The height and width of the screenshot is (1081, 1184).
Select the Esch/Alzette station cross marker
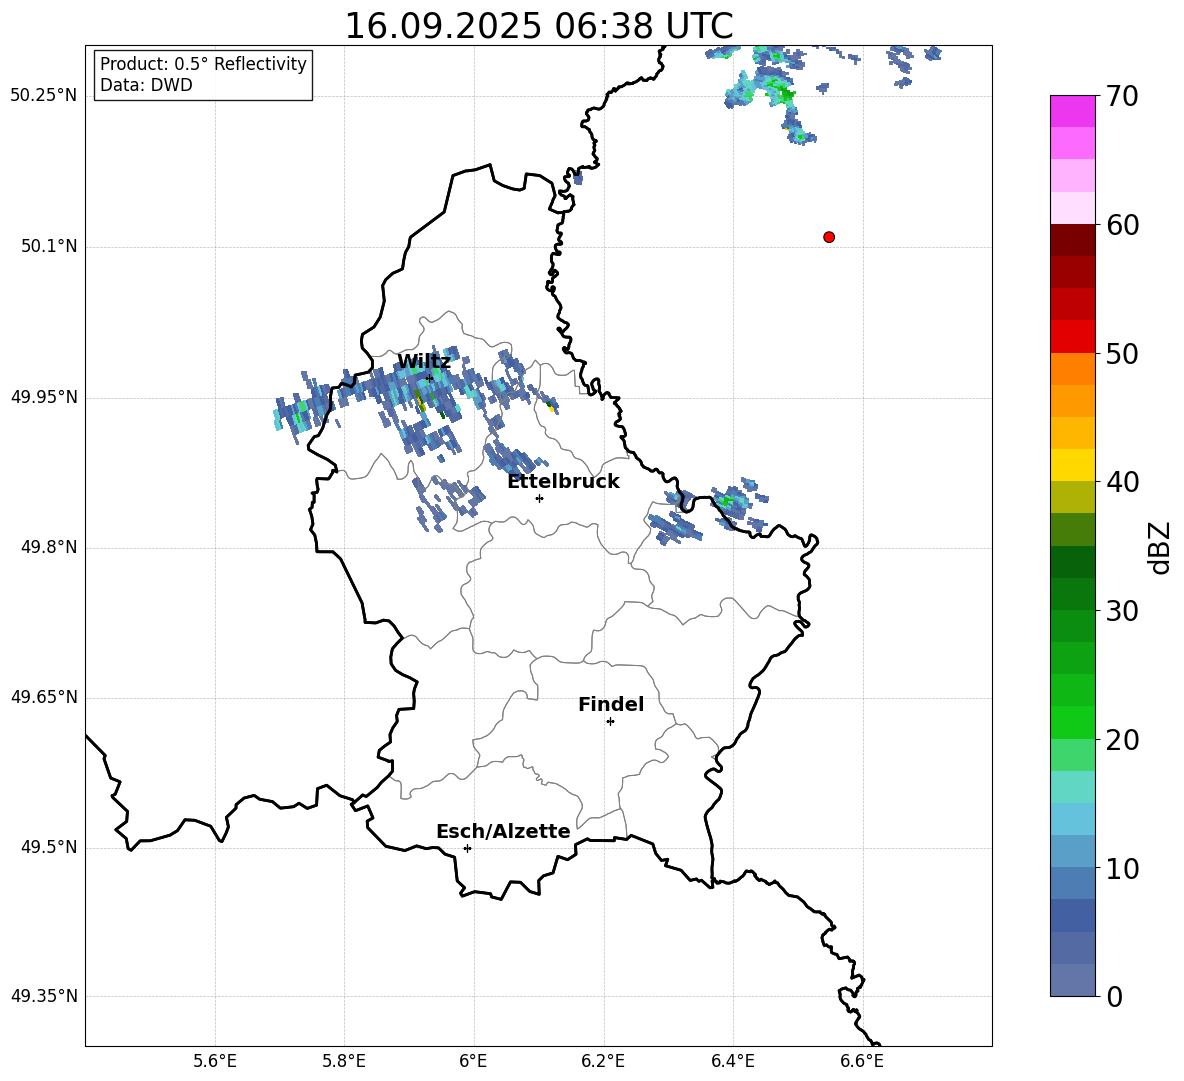coord(467,848)
